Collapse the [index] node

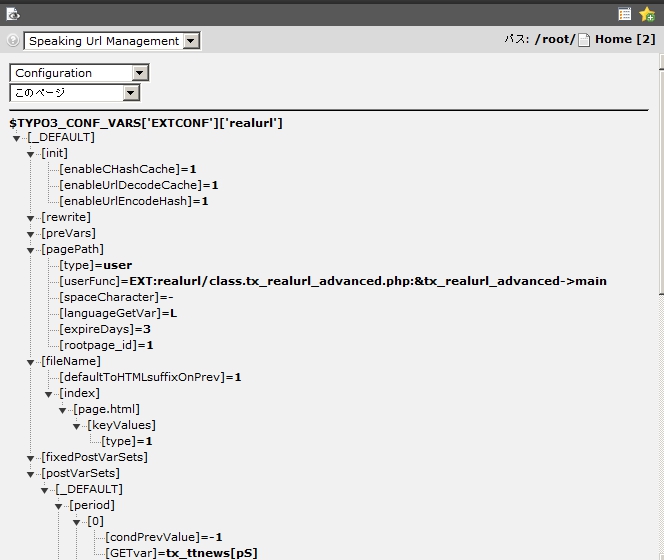(48, 394)
